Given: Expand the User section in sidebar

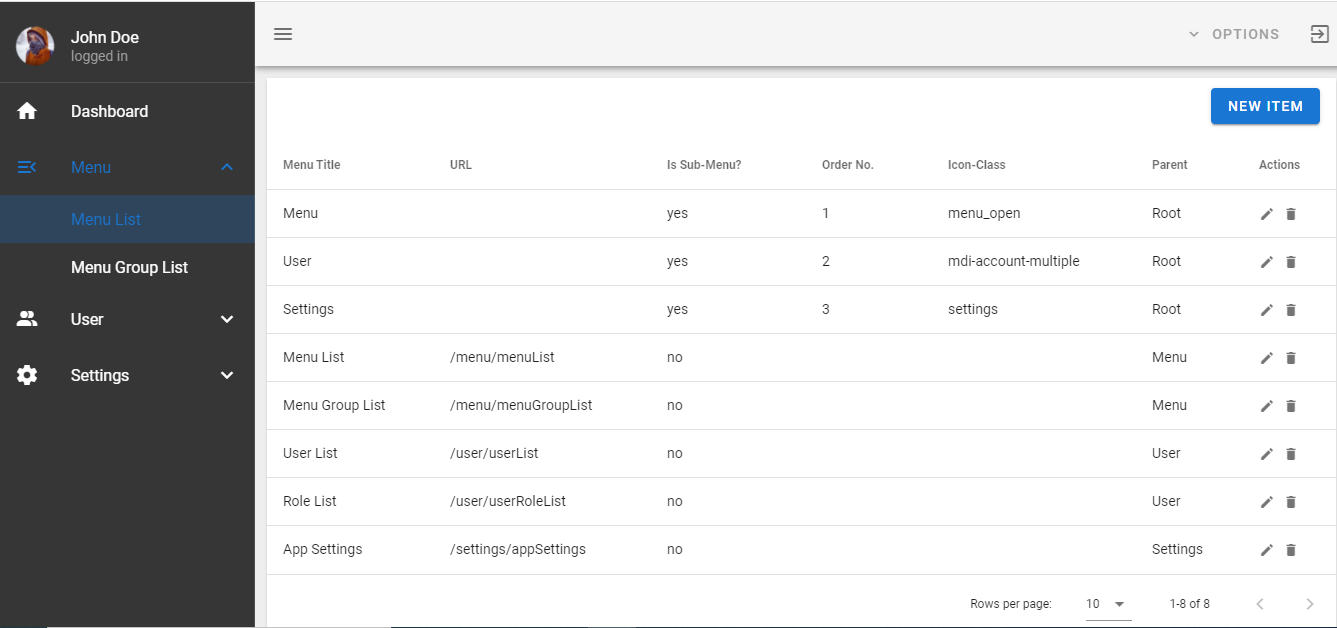Looking at the screenshot, I should click(x=227, y=319).
